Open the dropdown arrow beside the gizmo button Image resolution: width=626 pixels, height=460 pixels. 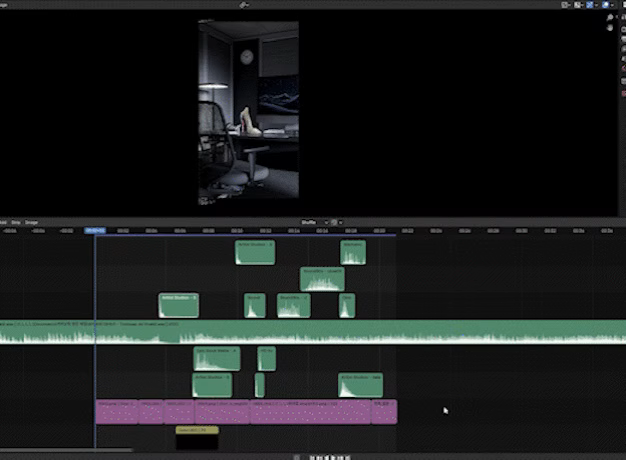596,5
